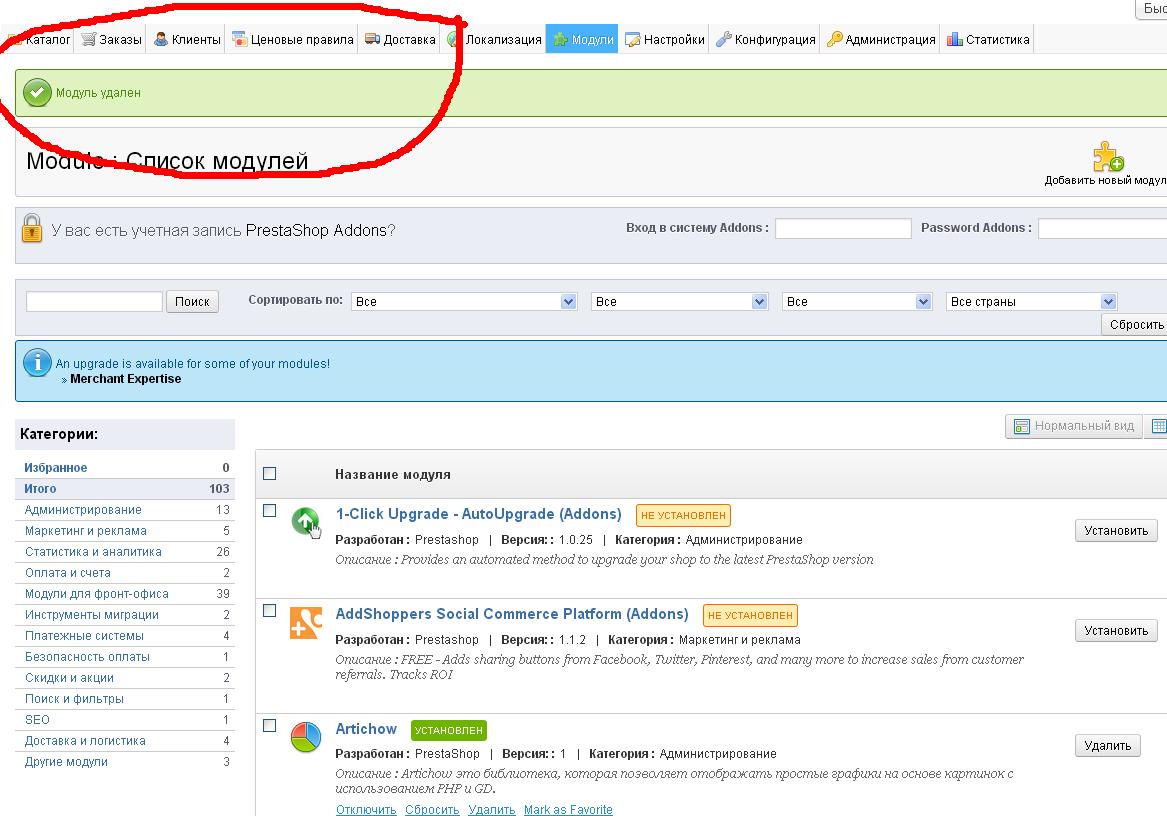The image size is (1167, 816).
Task: Open the second Все filter dropdown
Action: [680, 302]
